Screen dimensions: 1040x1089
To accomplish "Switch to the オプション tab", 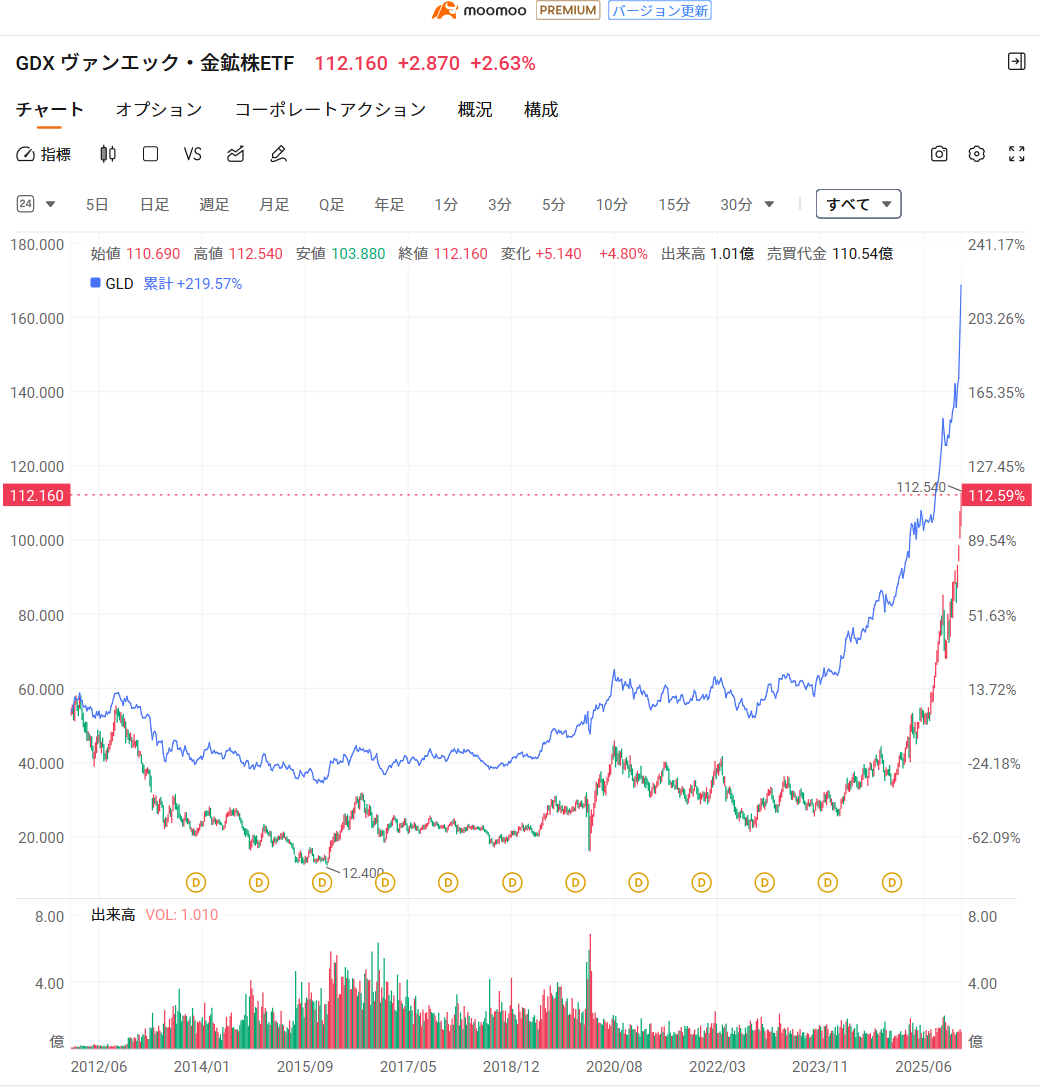I will tap(159, 110).
